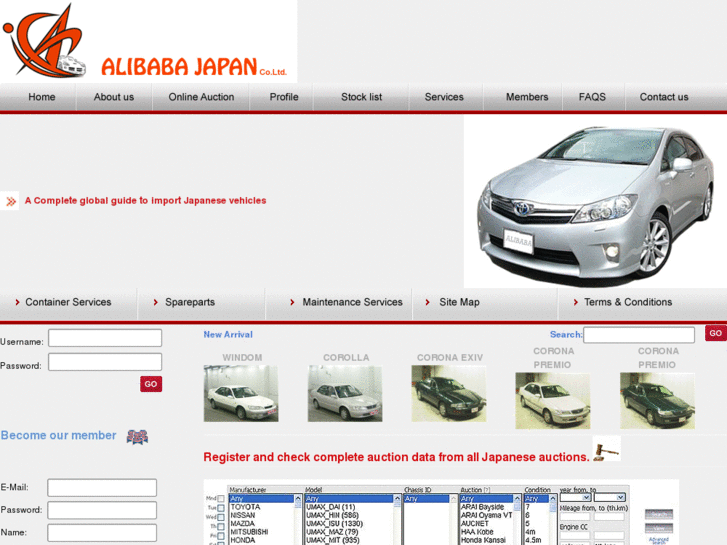Focus the login Password field
727x545 pixels.
105,362
